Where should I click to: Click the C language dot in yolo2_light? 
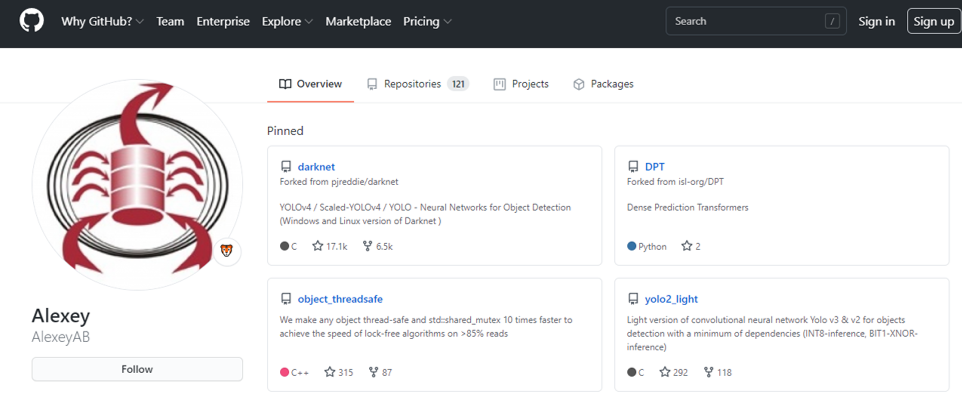(632, 372)
